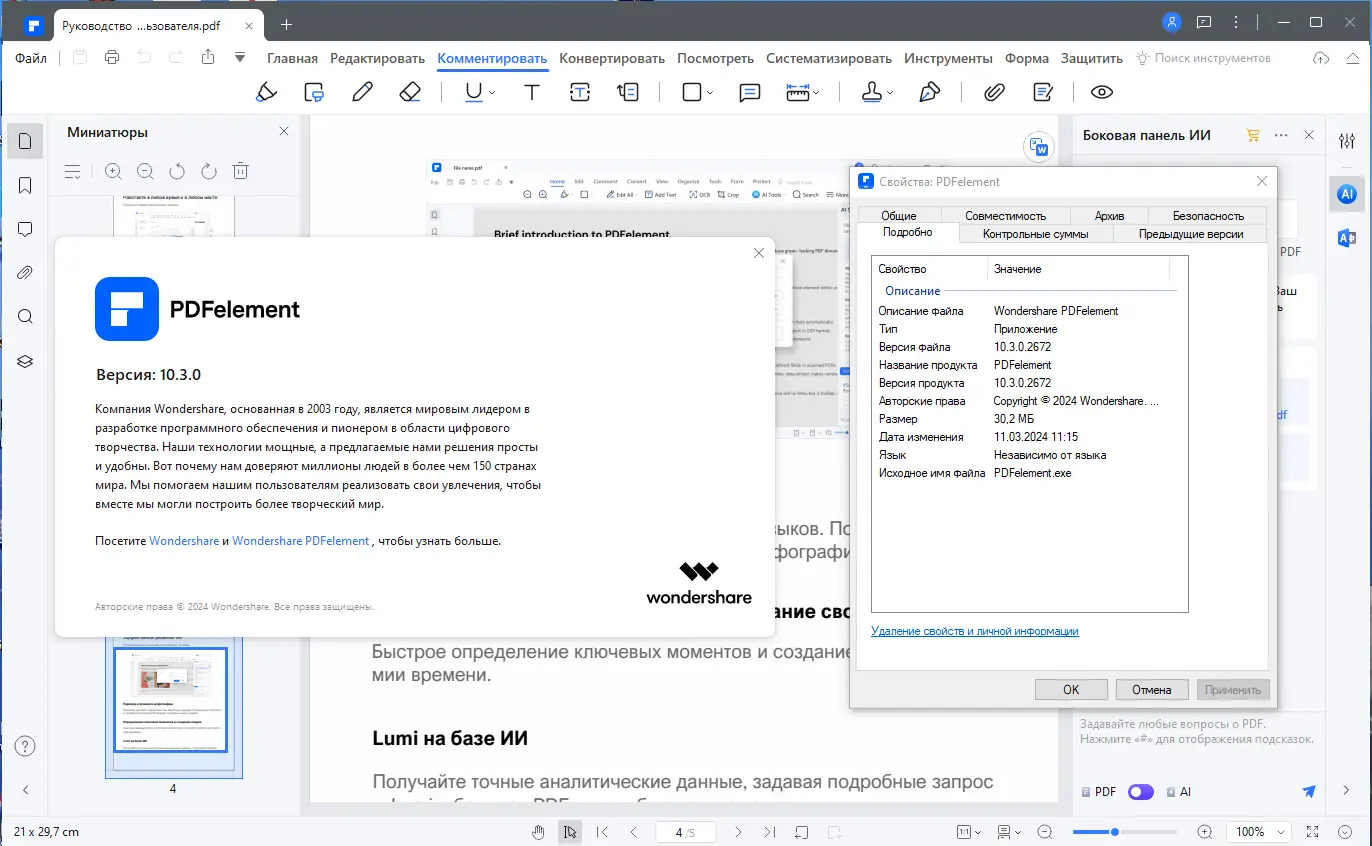Add a sticky note comment
Image resolution: width=1372 pixels, height=846 pixels.
[x=749, y=92]
